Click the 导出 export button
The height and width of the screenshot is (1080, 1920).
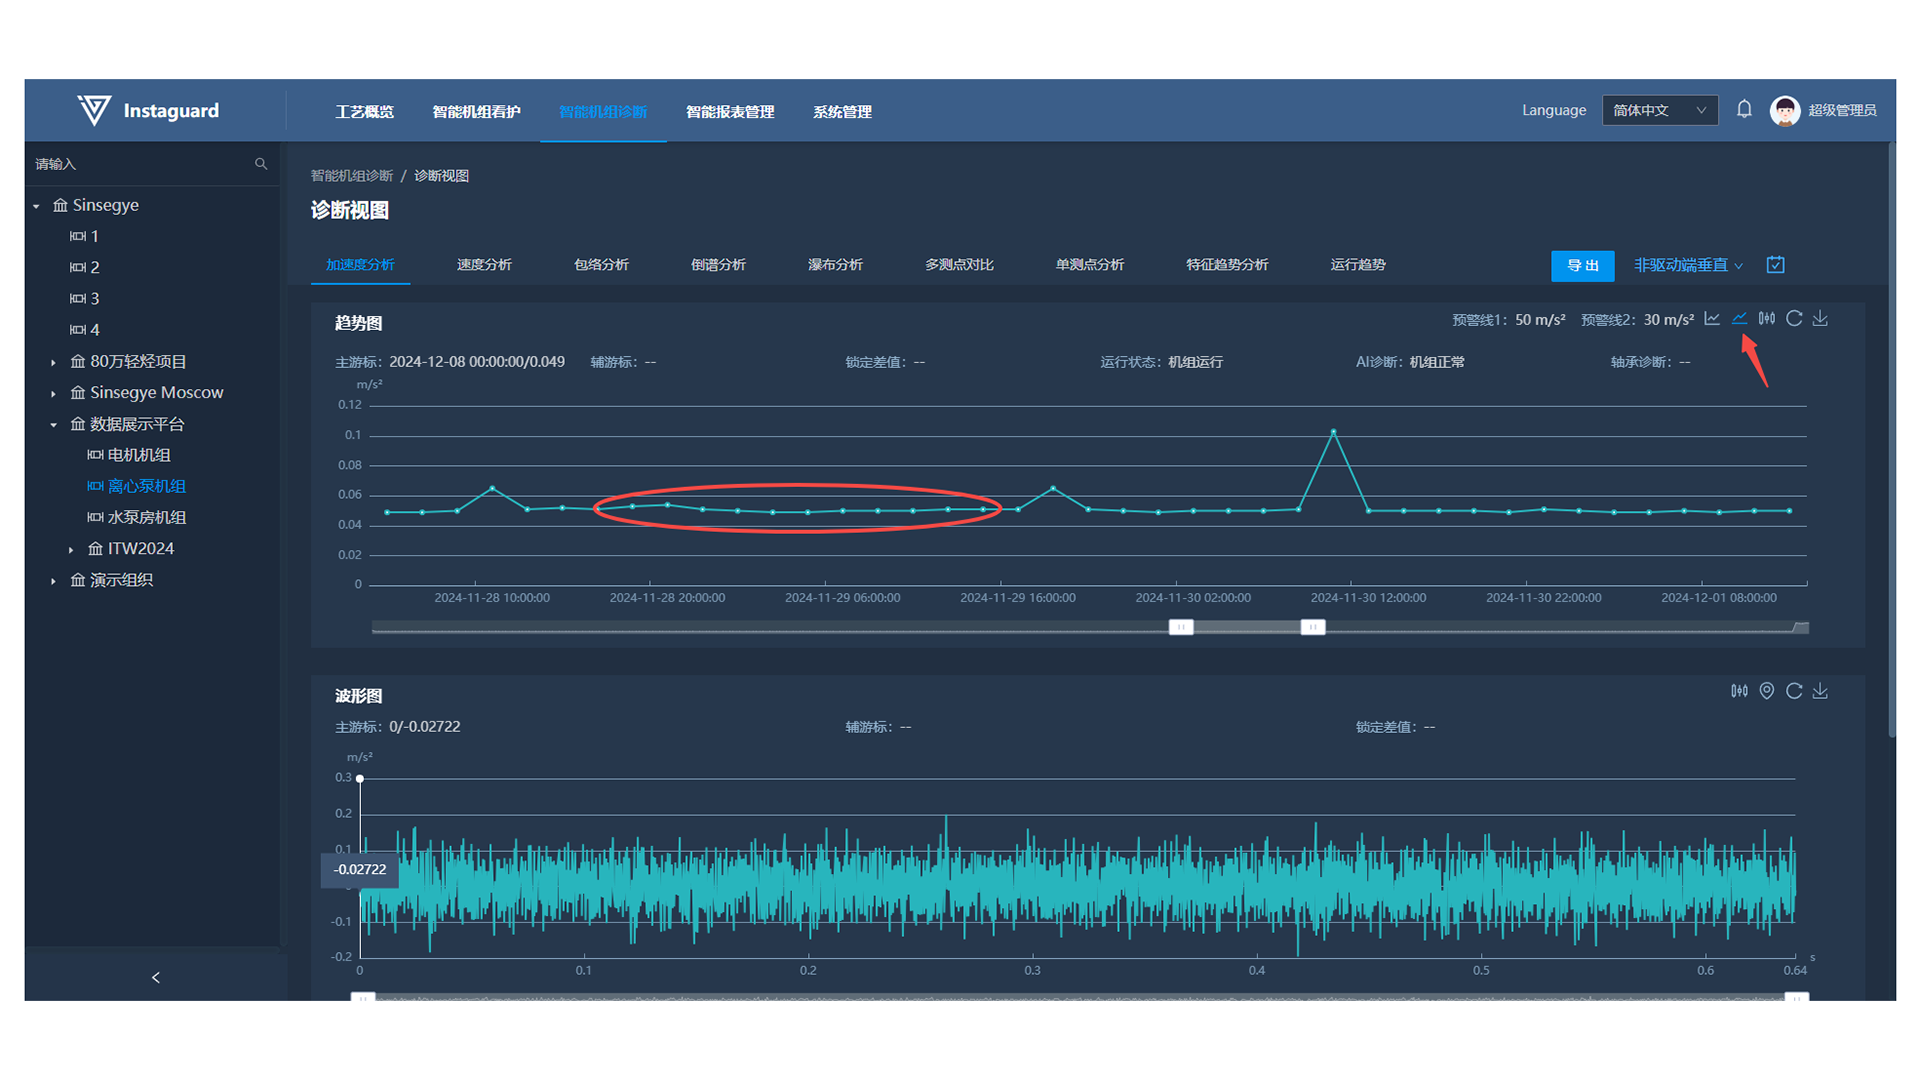pos(1582,265)
